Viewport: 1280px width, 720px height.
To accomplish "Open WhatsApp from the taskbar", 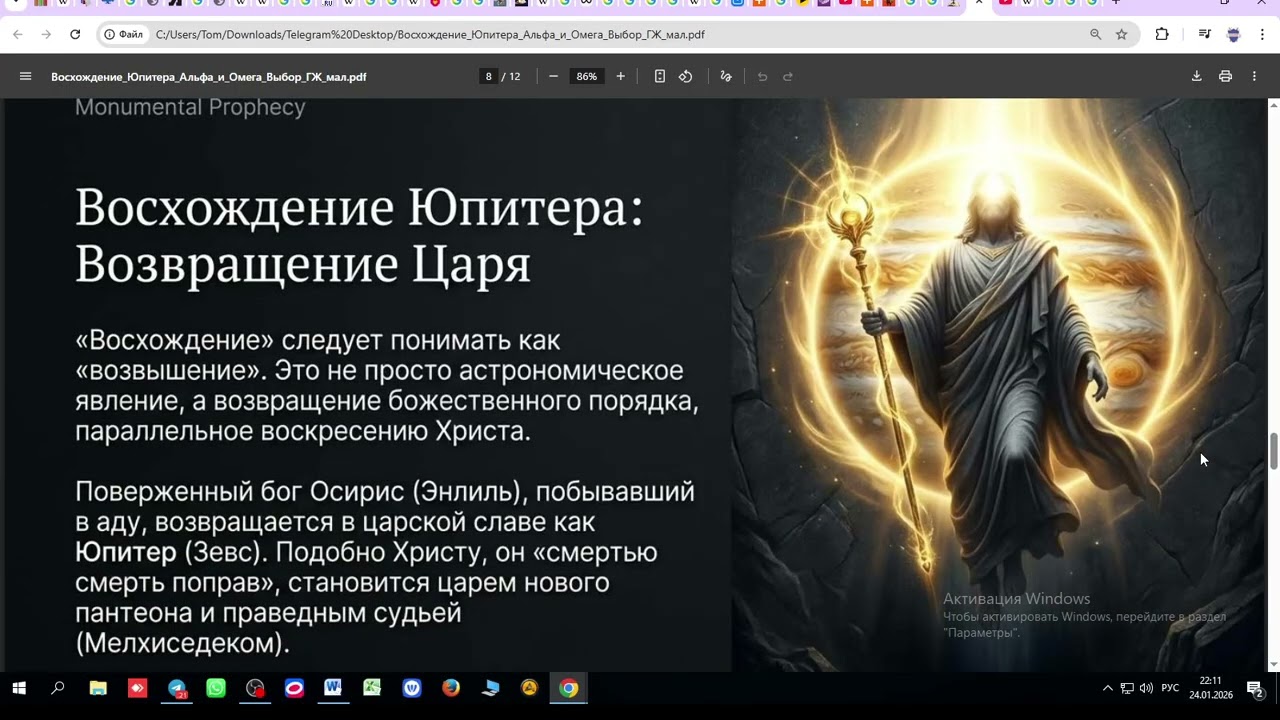I will [x=216, y=688].
